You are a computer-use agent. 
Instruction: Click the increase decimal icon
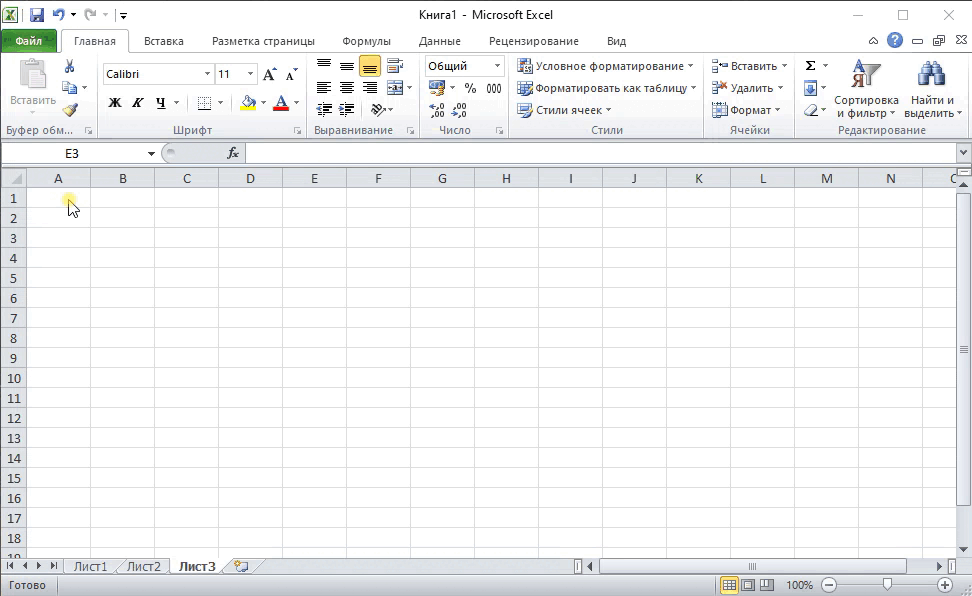tap(436, 110)
